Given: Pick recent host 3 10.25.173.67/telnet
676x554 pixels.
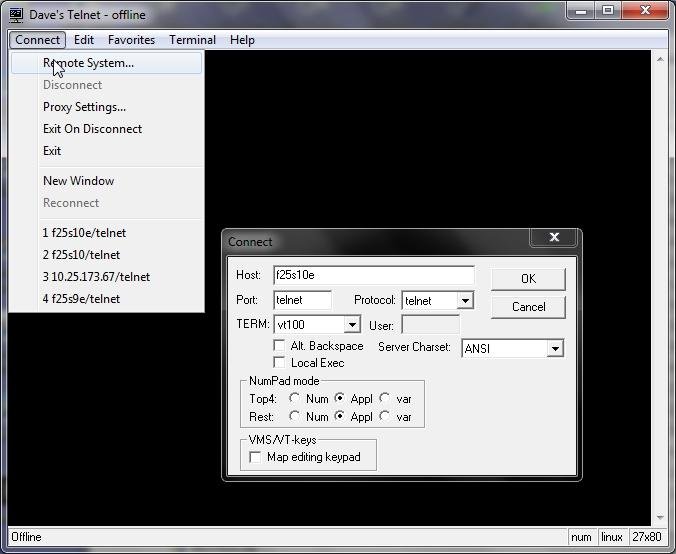Looking at the screenshot, I should (x=106, y=277).
